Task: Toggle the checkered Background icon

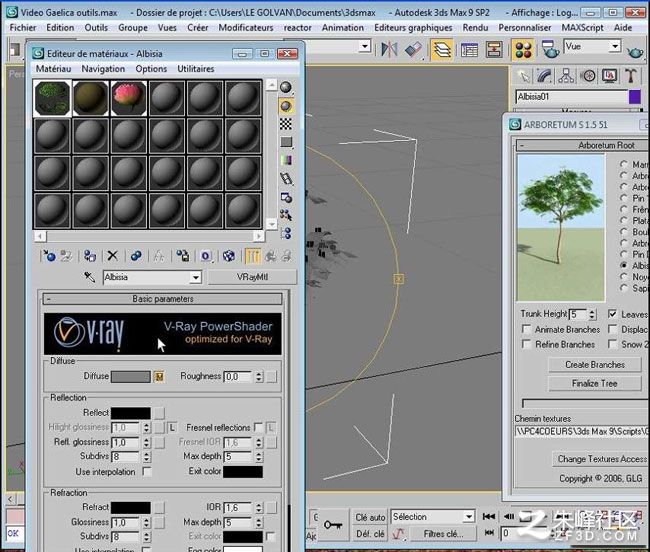Action: tap(286, 124)
